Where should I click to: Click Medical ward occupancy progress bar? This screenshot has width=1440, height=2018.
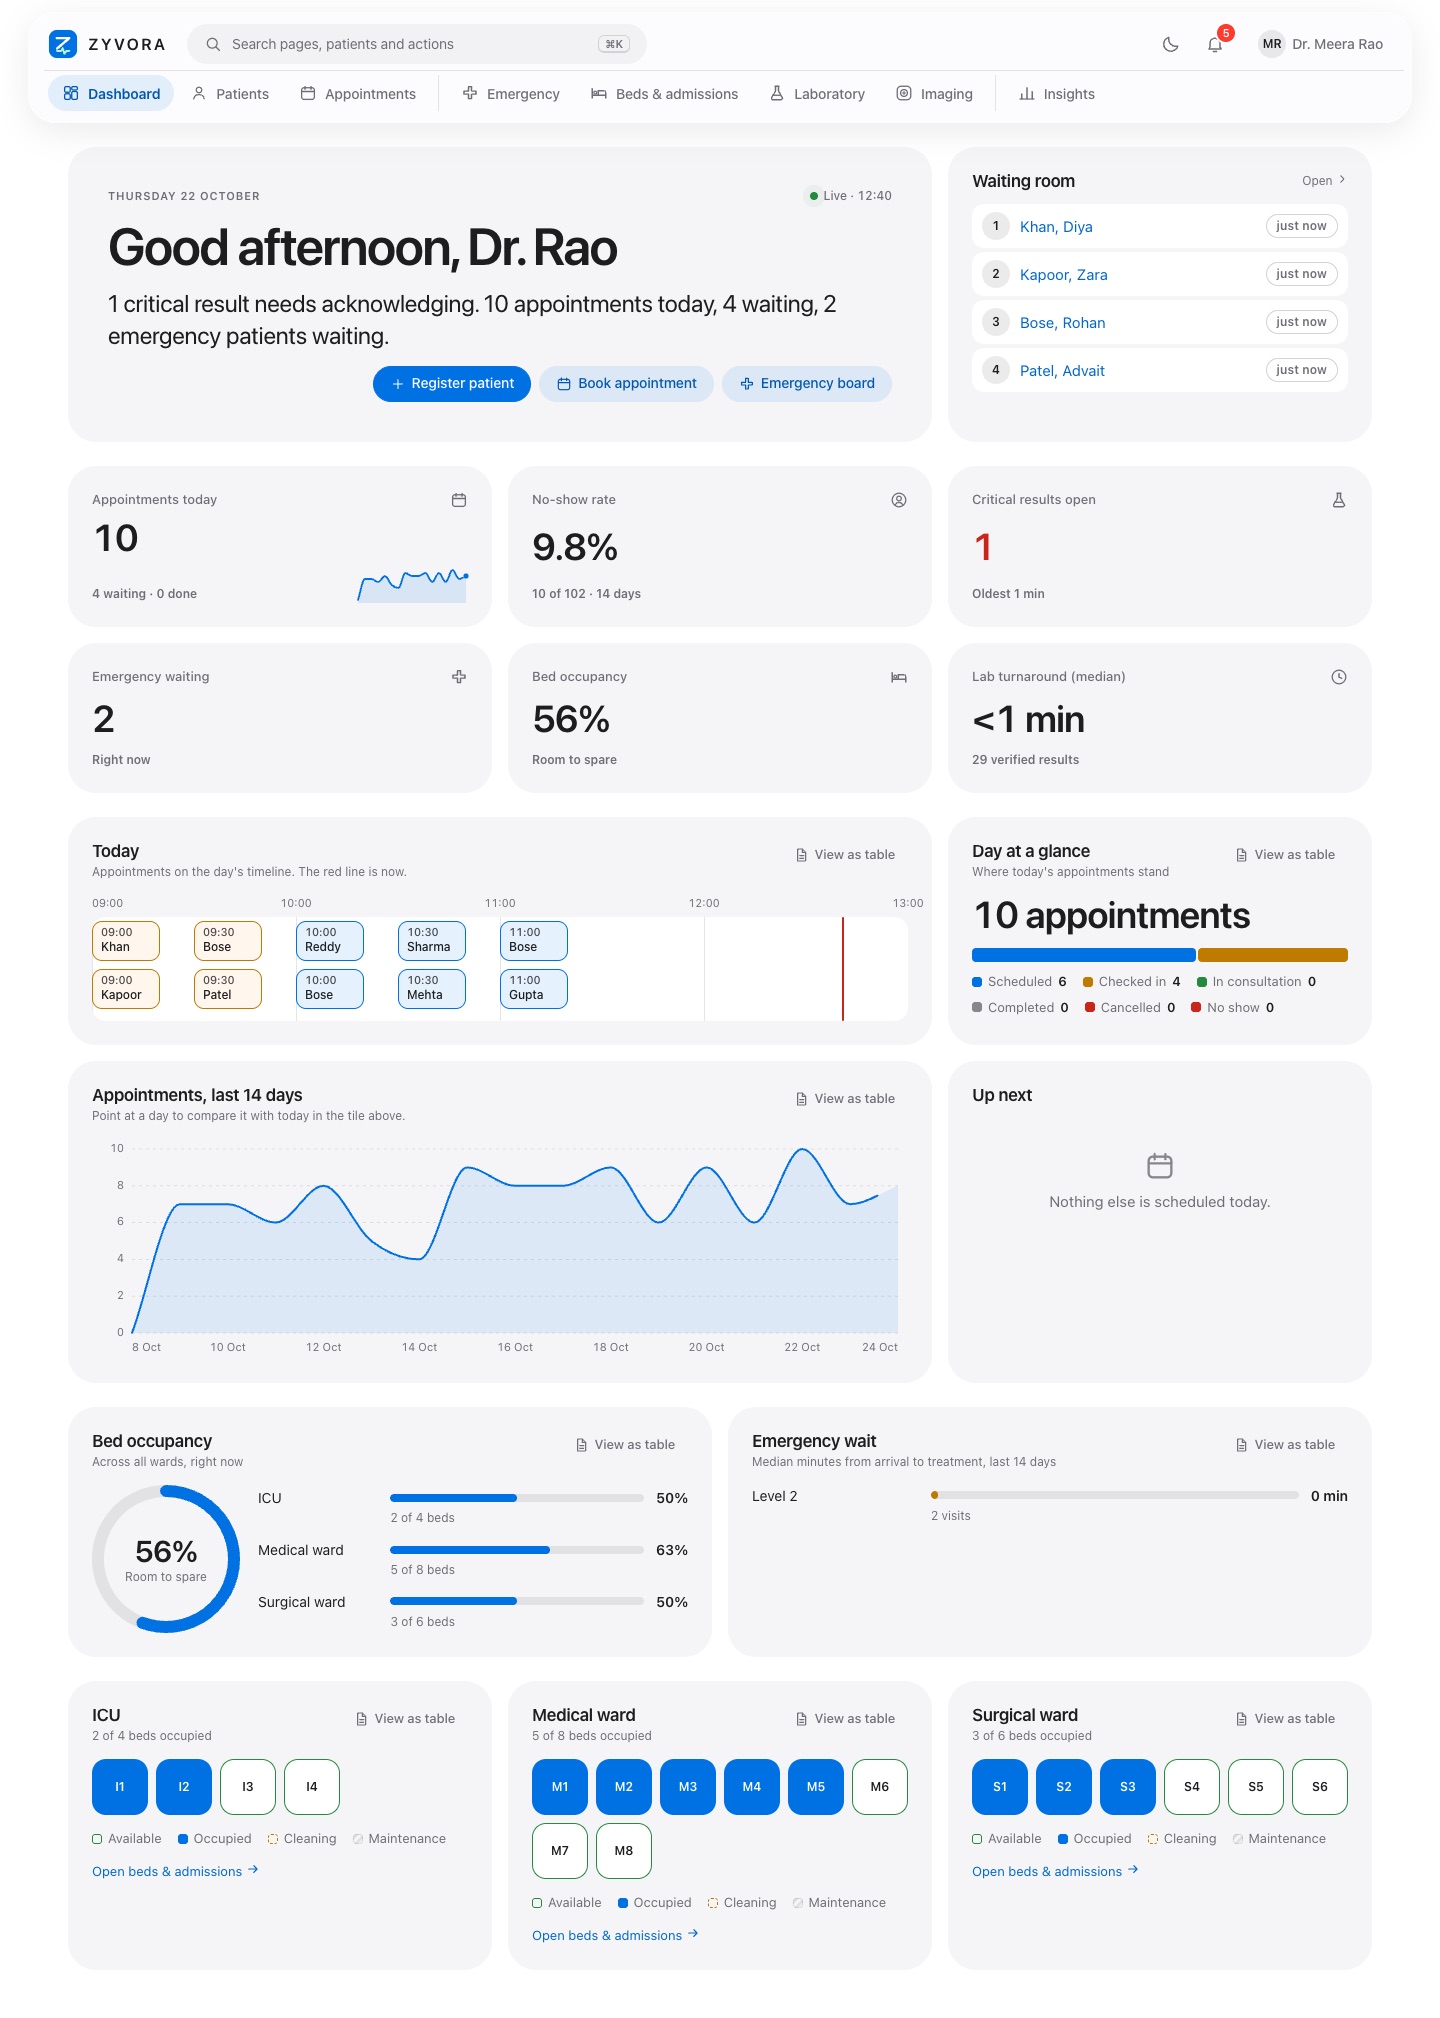pyautogui.click(x=517, y=1550)
